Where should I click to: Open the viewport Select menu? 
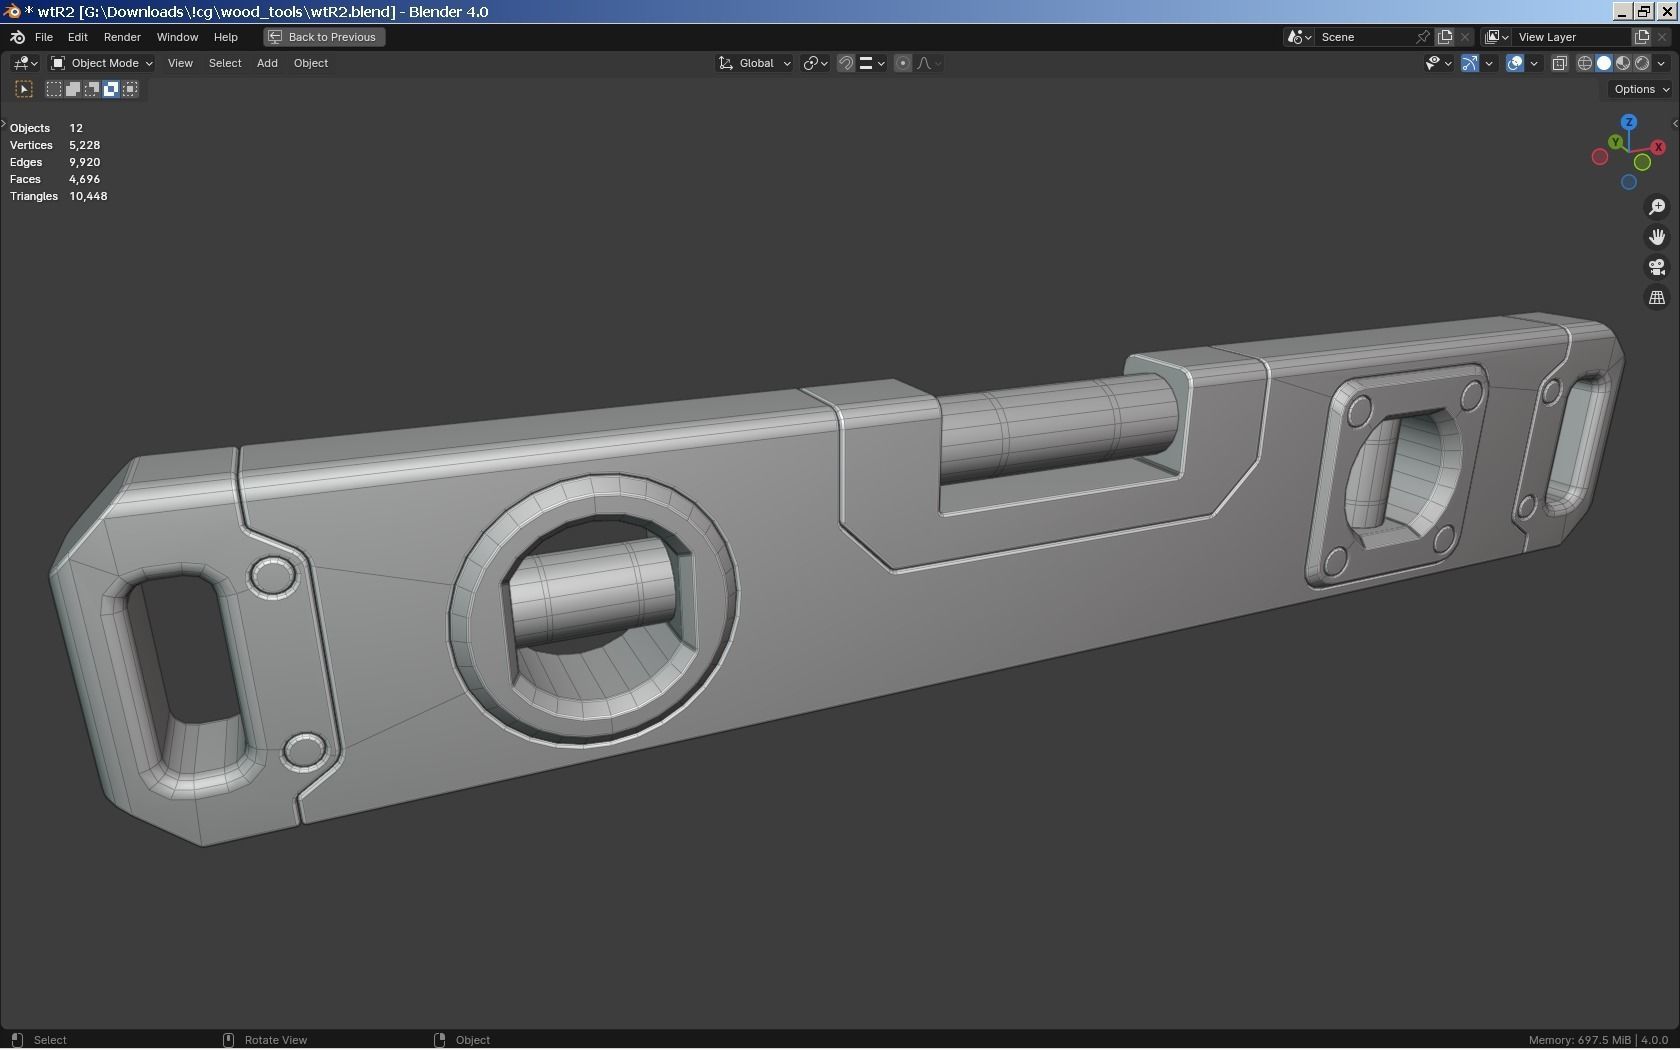tap(225, 63)
